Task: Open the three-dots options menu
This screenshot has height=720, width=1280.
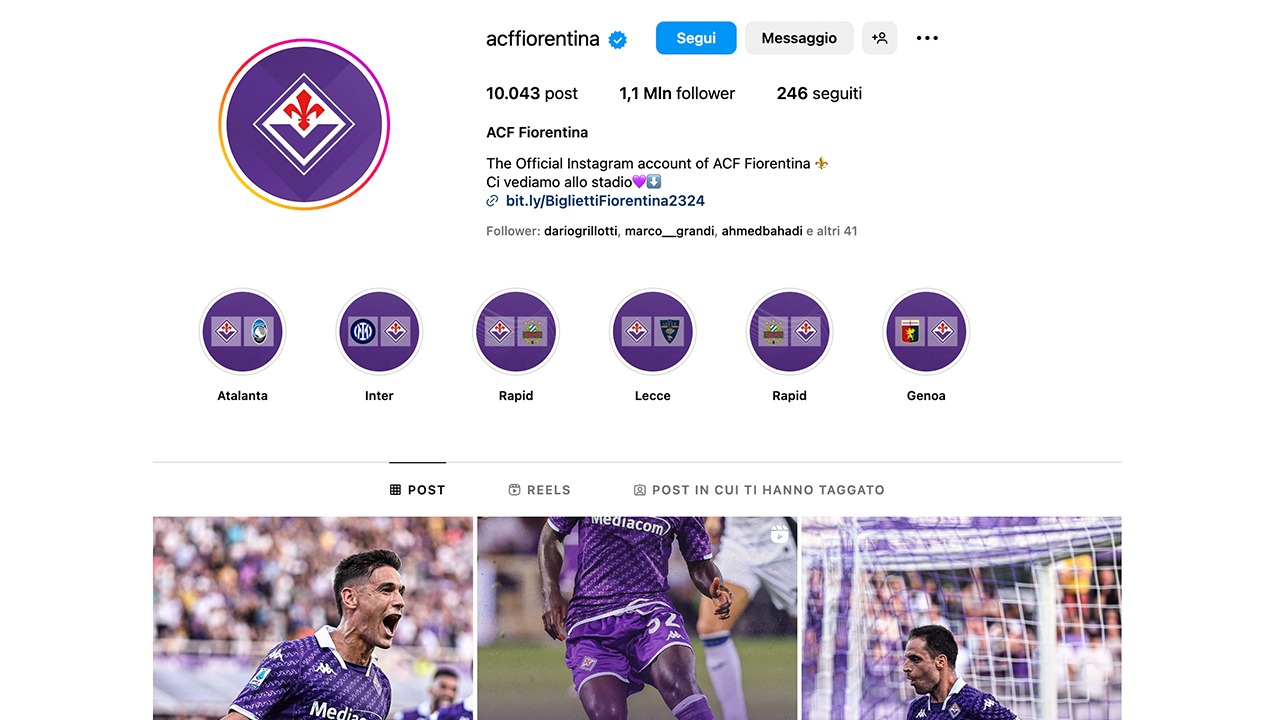Action: tap(927, 38)
